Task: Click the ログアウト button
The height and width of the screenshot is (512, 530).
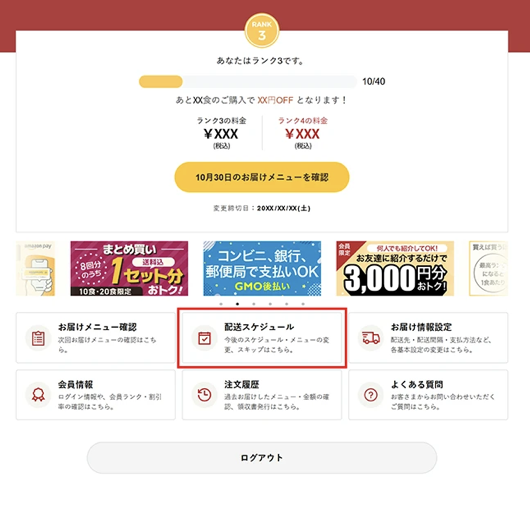Action: pos(262,458)
